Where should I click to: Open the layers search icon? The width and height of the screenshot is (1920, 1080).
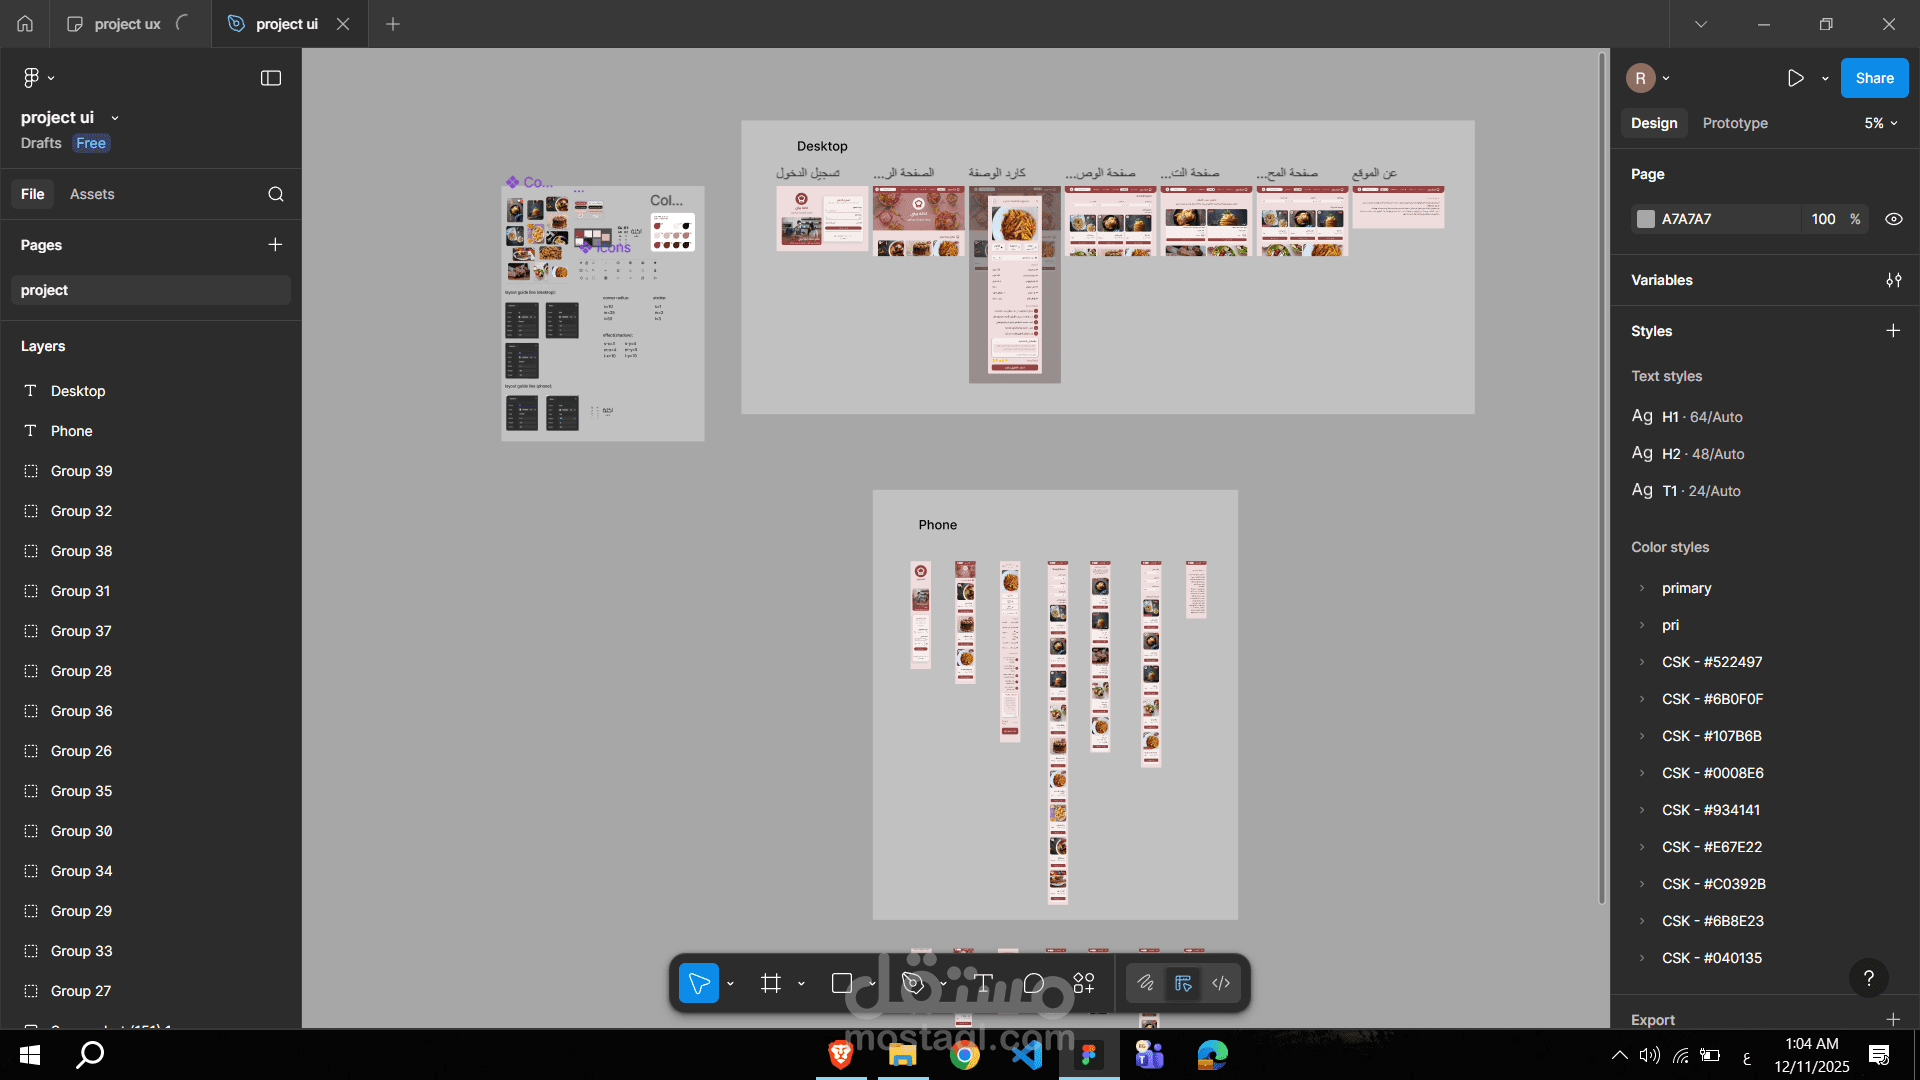275,194
